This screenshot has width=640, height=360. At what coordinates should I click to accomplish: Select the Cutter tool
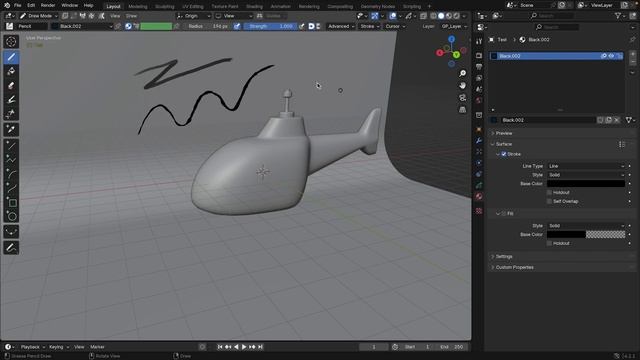[11, 113]
